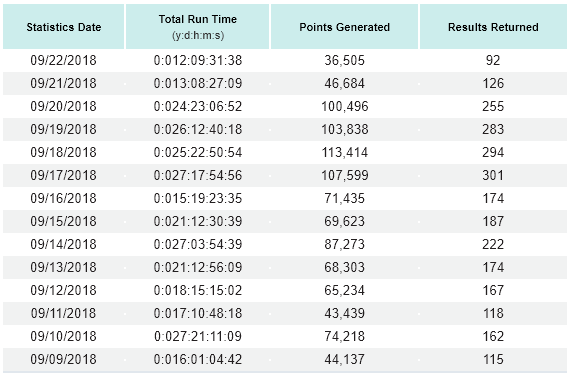Image resolution: width=569 pixels, height=376 pixels.
Task: Click the 09/16/2018 date cell
Action: click(64, 198)
